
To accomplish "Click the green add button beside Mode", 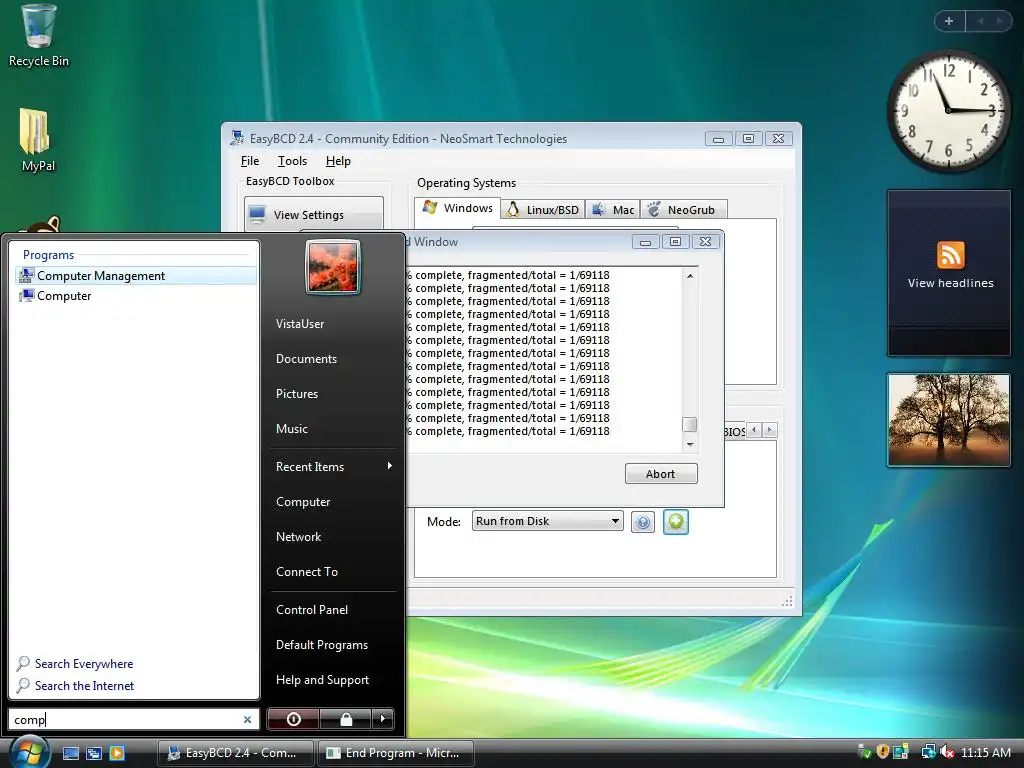I will [x=676, y=522].
